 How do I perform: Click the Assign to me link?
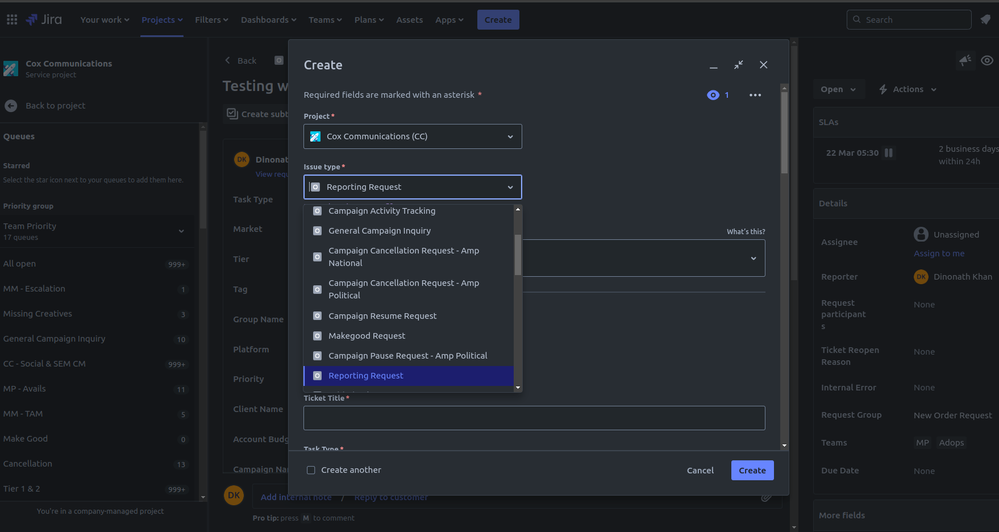(939, 254)
